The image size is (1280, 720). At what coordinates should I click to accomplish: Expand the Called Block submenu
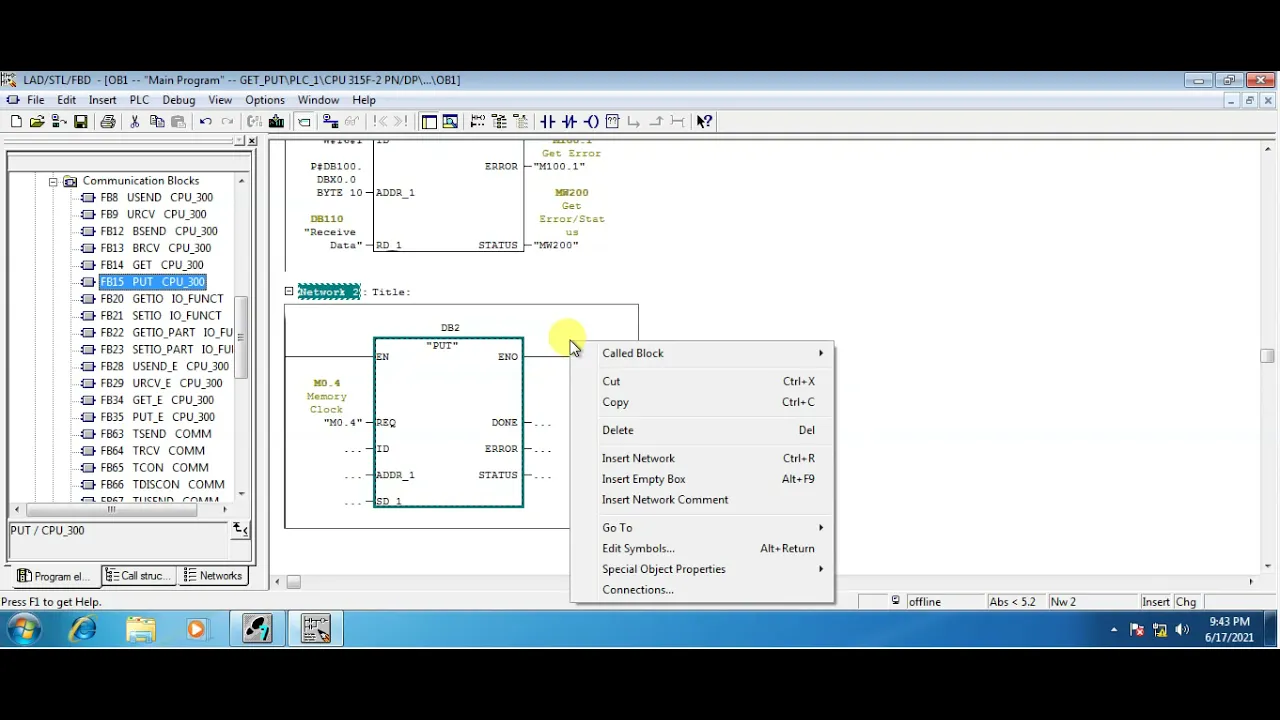click(x=702, y=353)
